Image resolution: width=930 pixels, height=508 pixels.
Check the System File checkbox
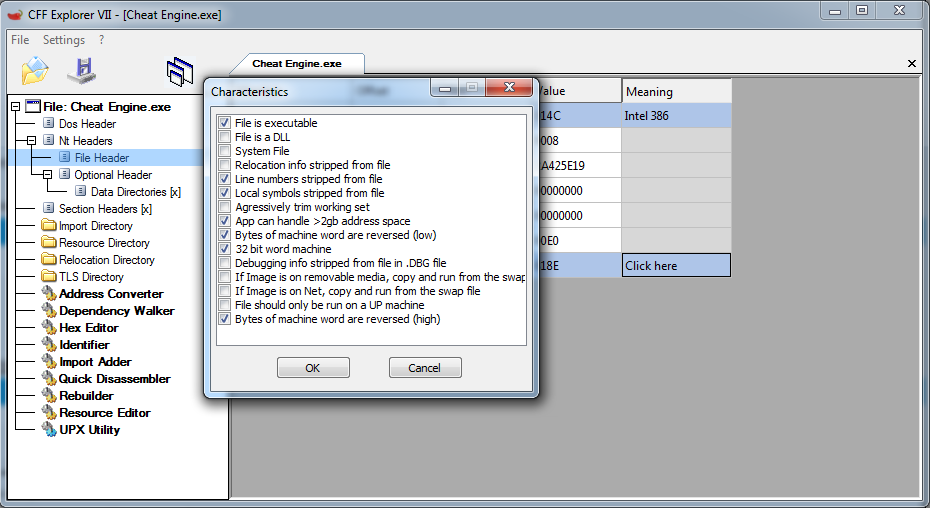pyautogui.click(x=224, y=151)
